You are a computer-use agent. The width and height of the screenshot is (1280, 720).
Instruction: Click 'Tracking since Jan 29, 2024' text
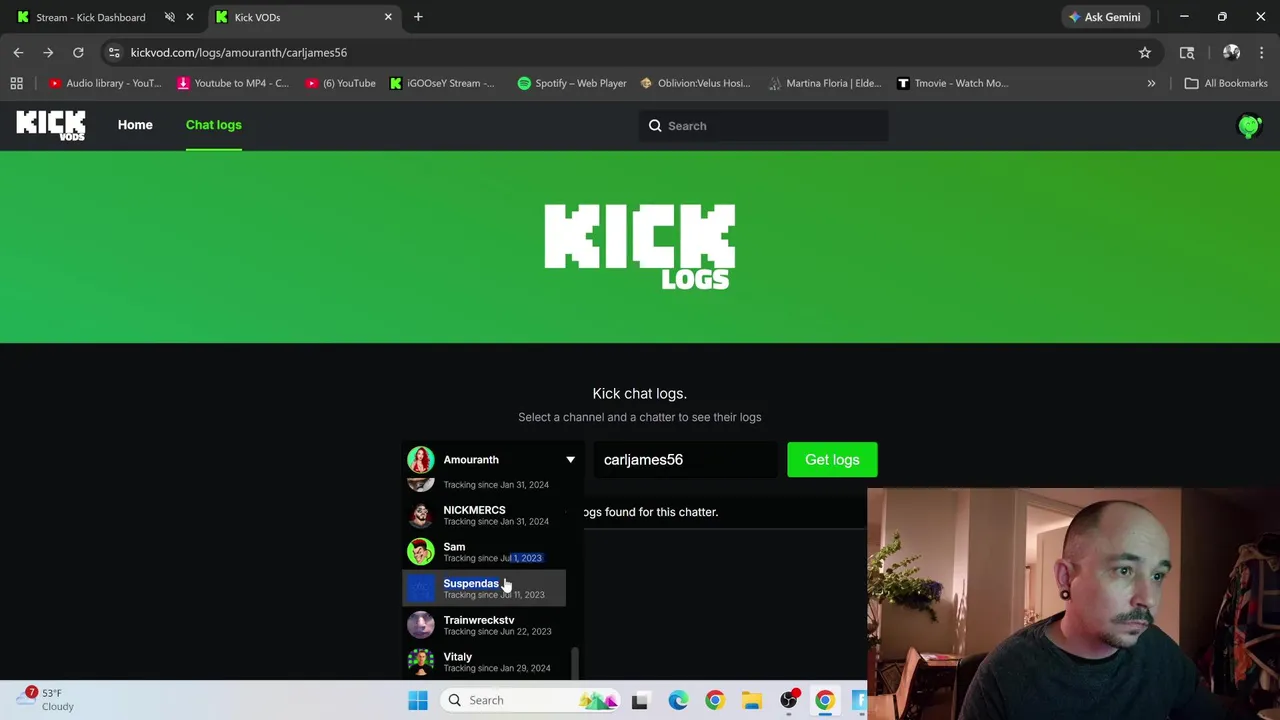(497, 668)
